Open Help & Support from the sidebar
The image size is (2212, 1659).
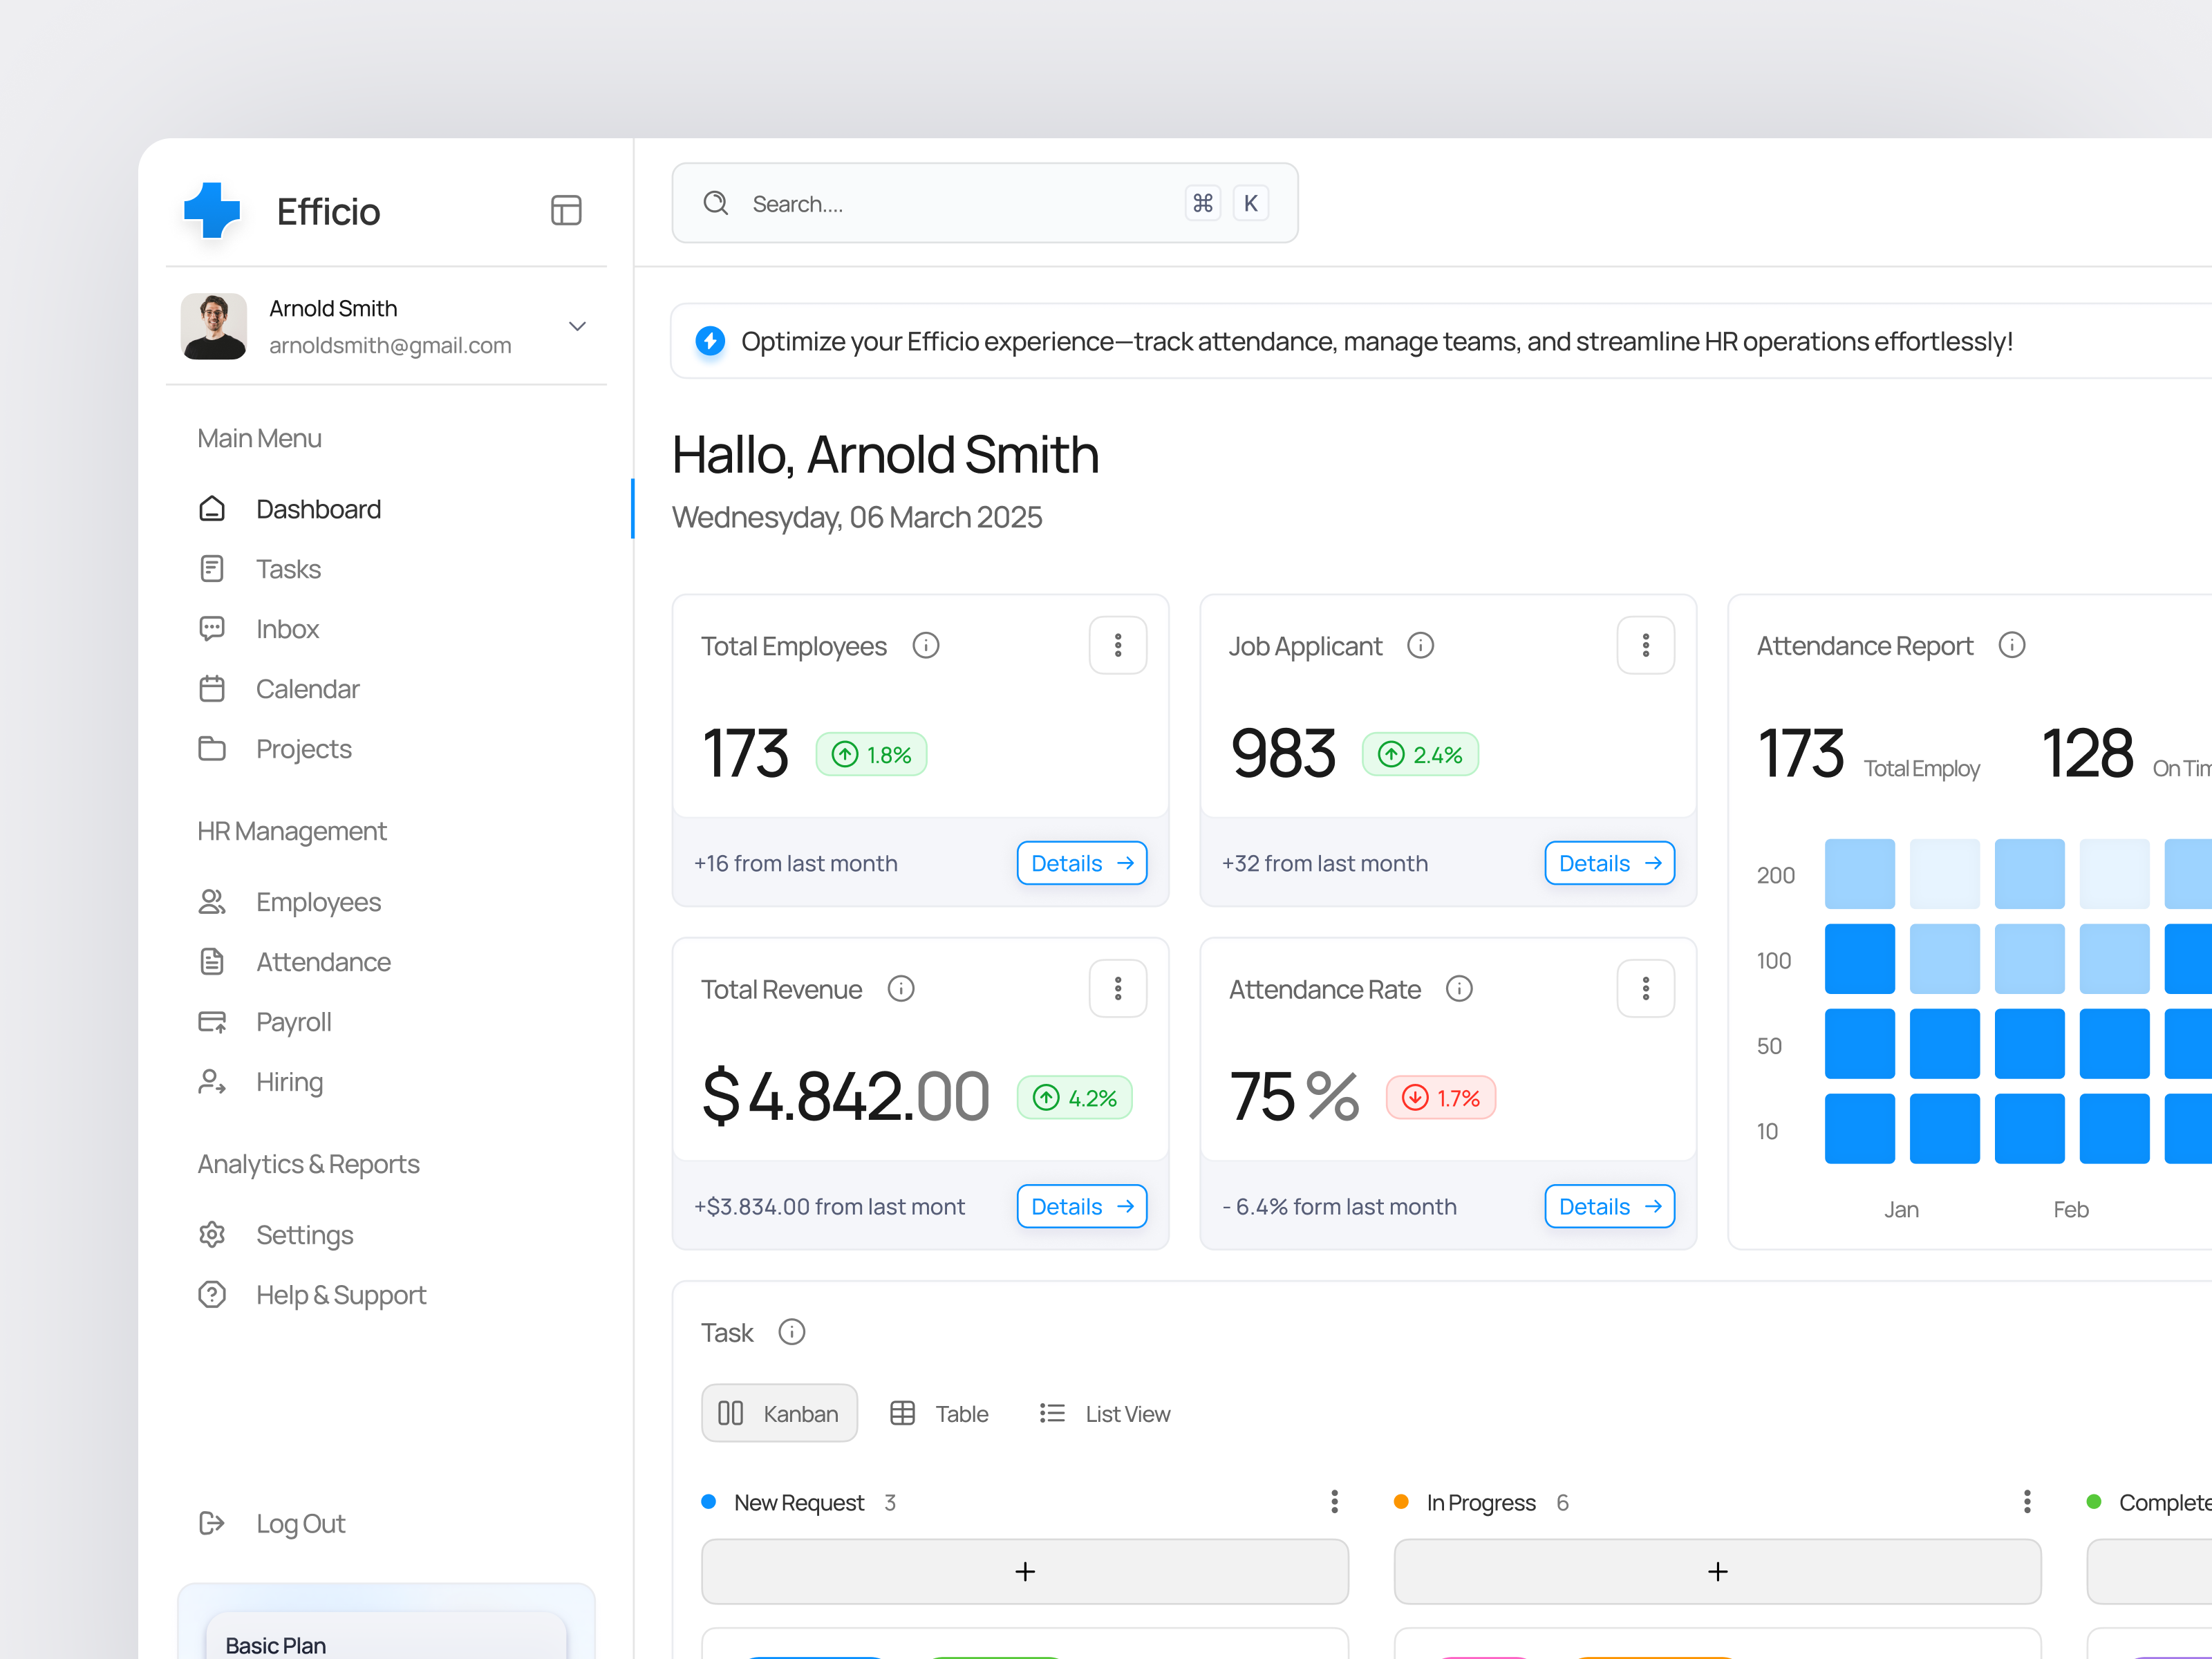tap(340, 1294)
